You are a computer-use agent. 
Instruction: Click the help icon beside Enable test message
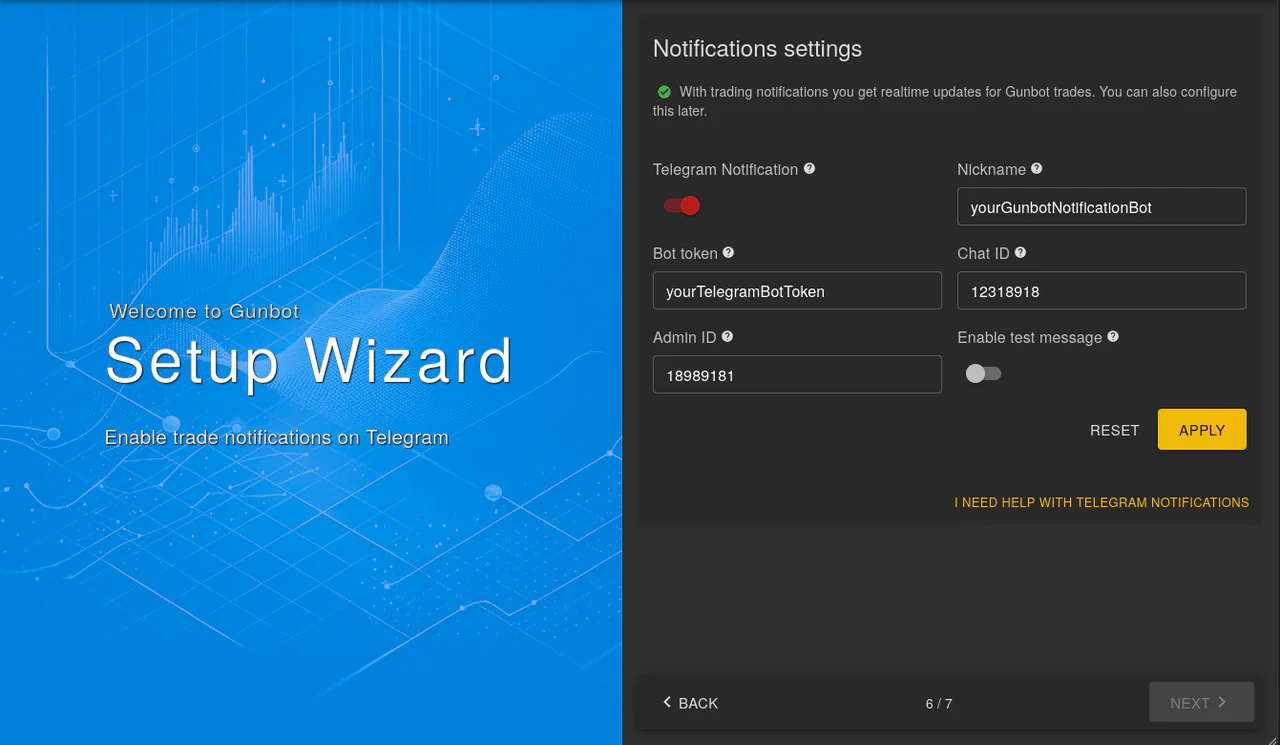coord(1113,337)
